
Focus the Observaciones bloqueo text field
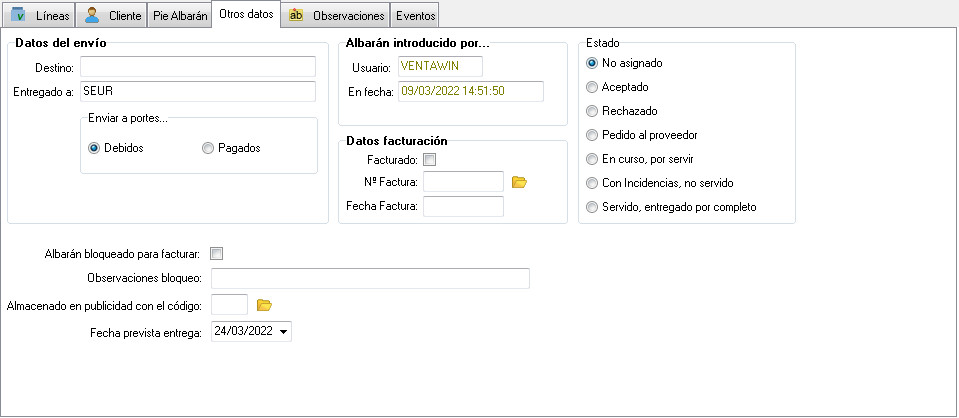pyautogui.click(x=370, y=278)
